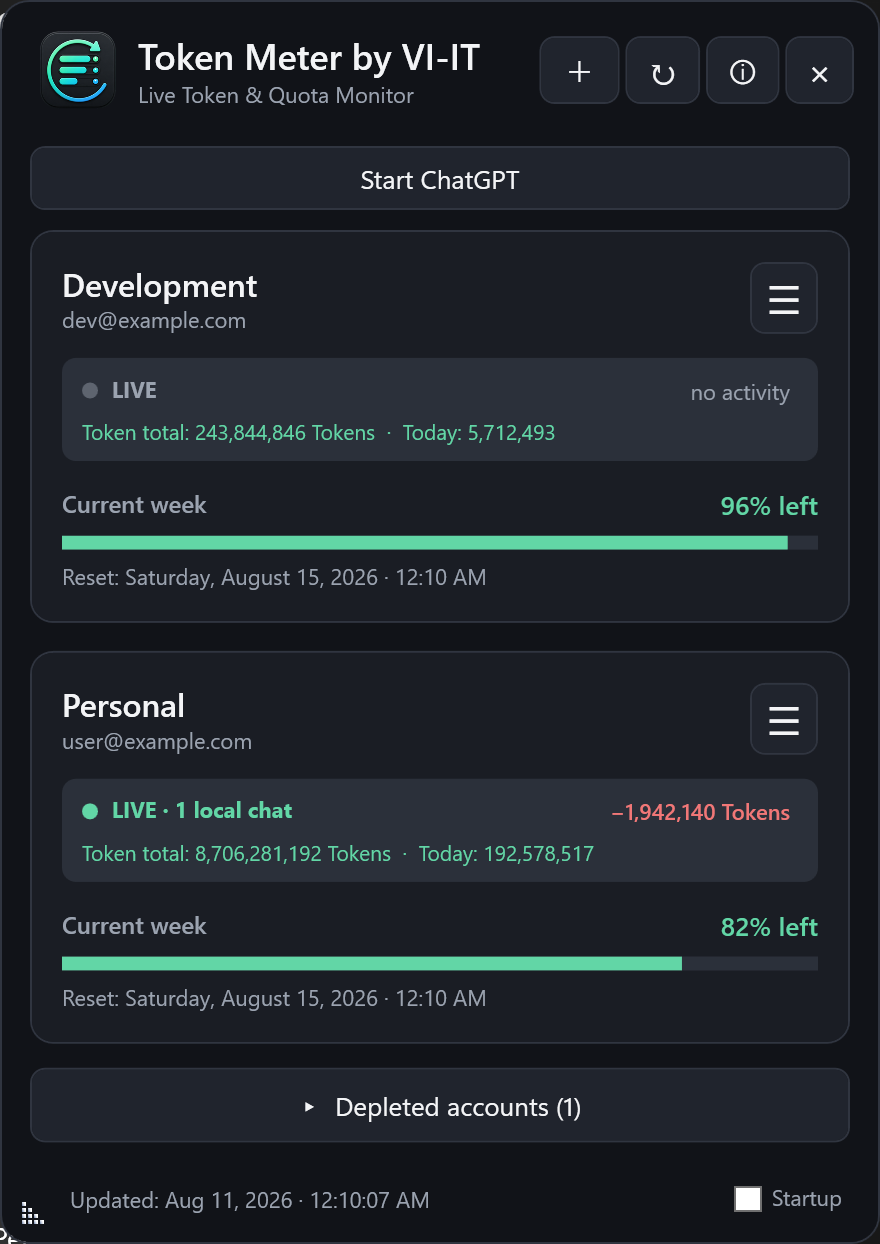880x1244 pixels.
Task: Enable the Startup checkbox
Action: 748,1199
